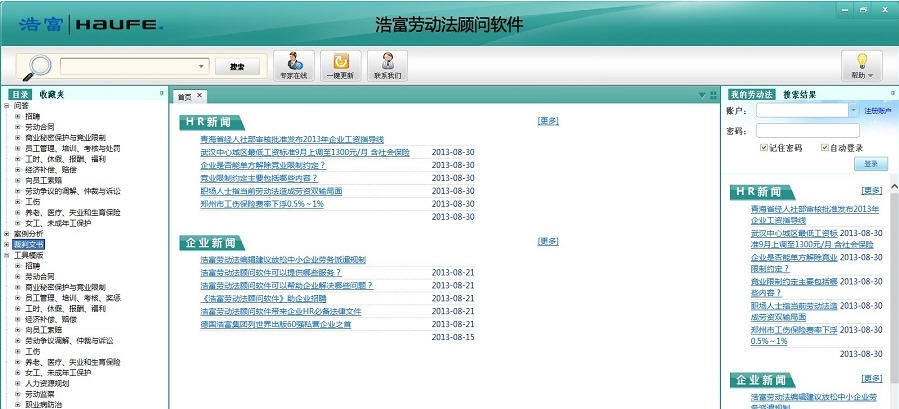Select 养老、医疗、失业和生育保险 under 工具模版
The height and width of the screenshot is (409, 899).
click(73, 362)
